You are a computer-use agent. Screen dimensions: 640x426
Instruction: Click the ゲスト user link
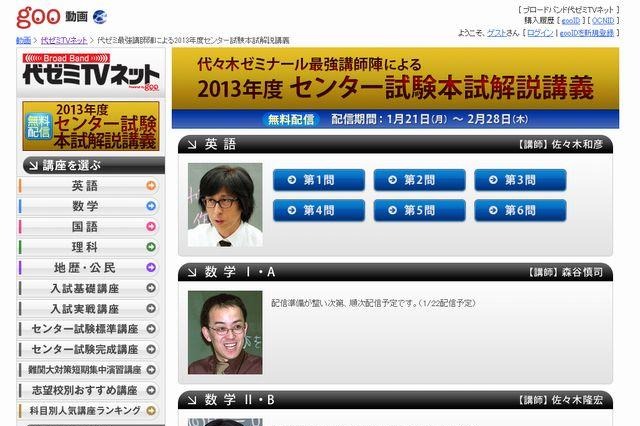(497, 33)
